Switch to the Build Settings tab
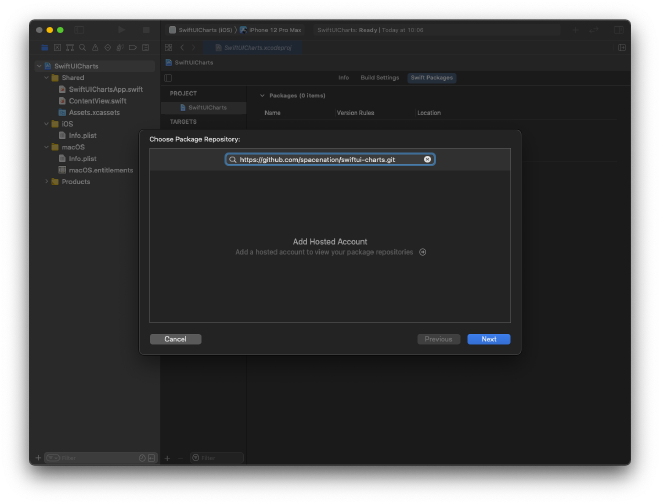The height and width of the screenshot is (504, 660). tap(379, 77)
